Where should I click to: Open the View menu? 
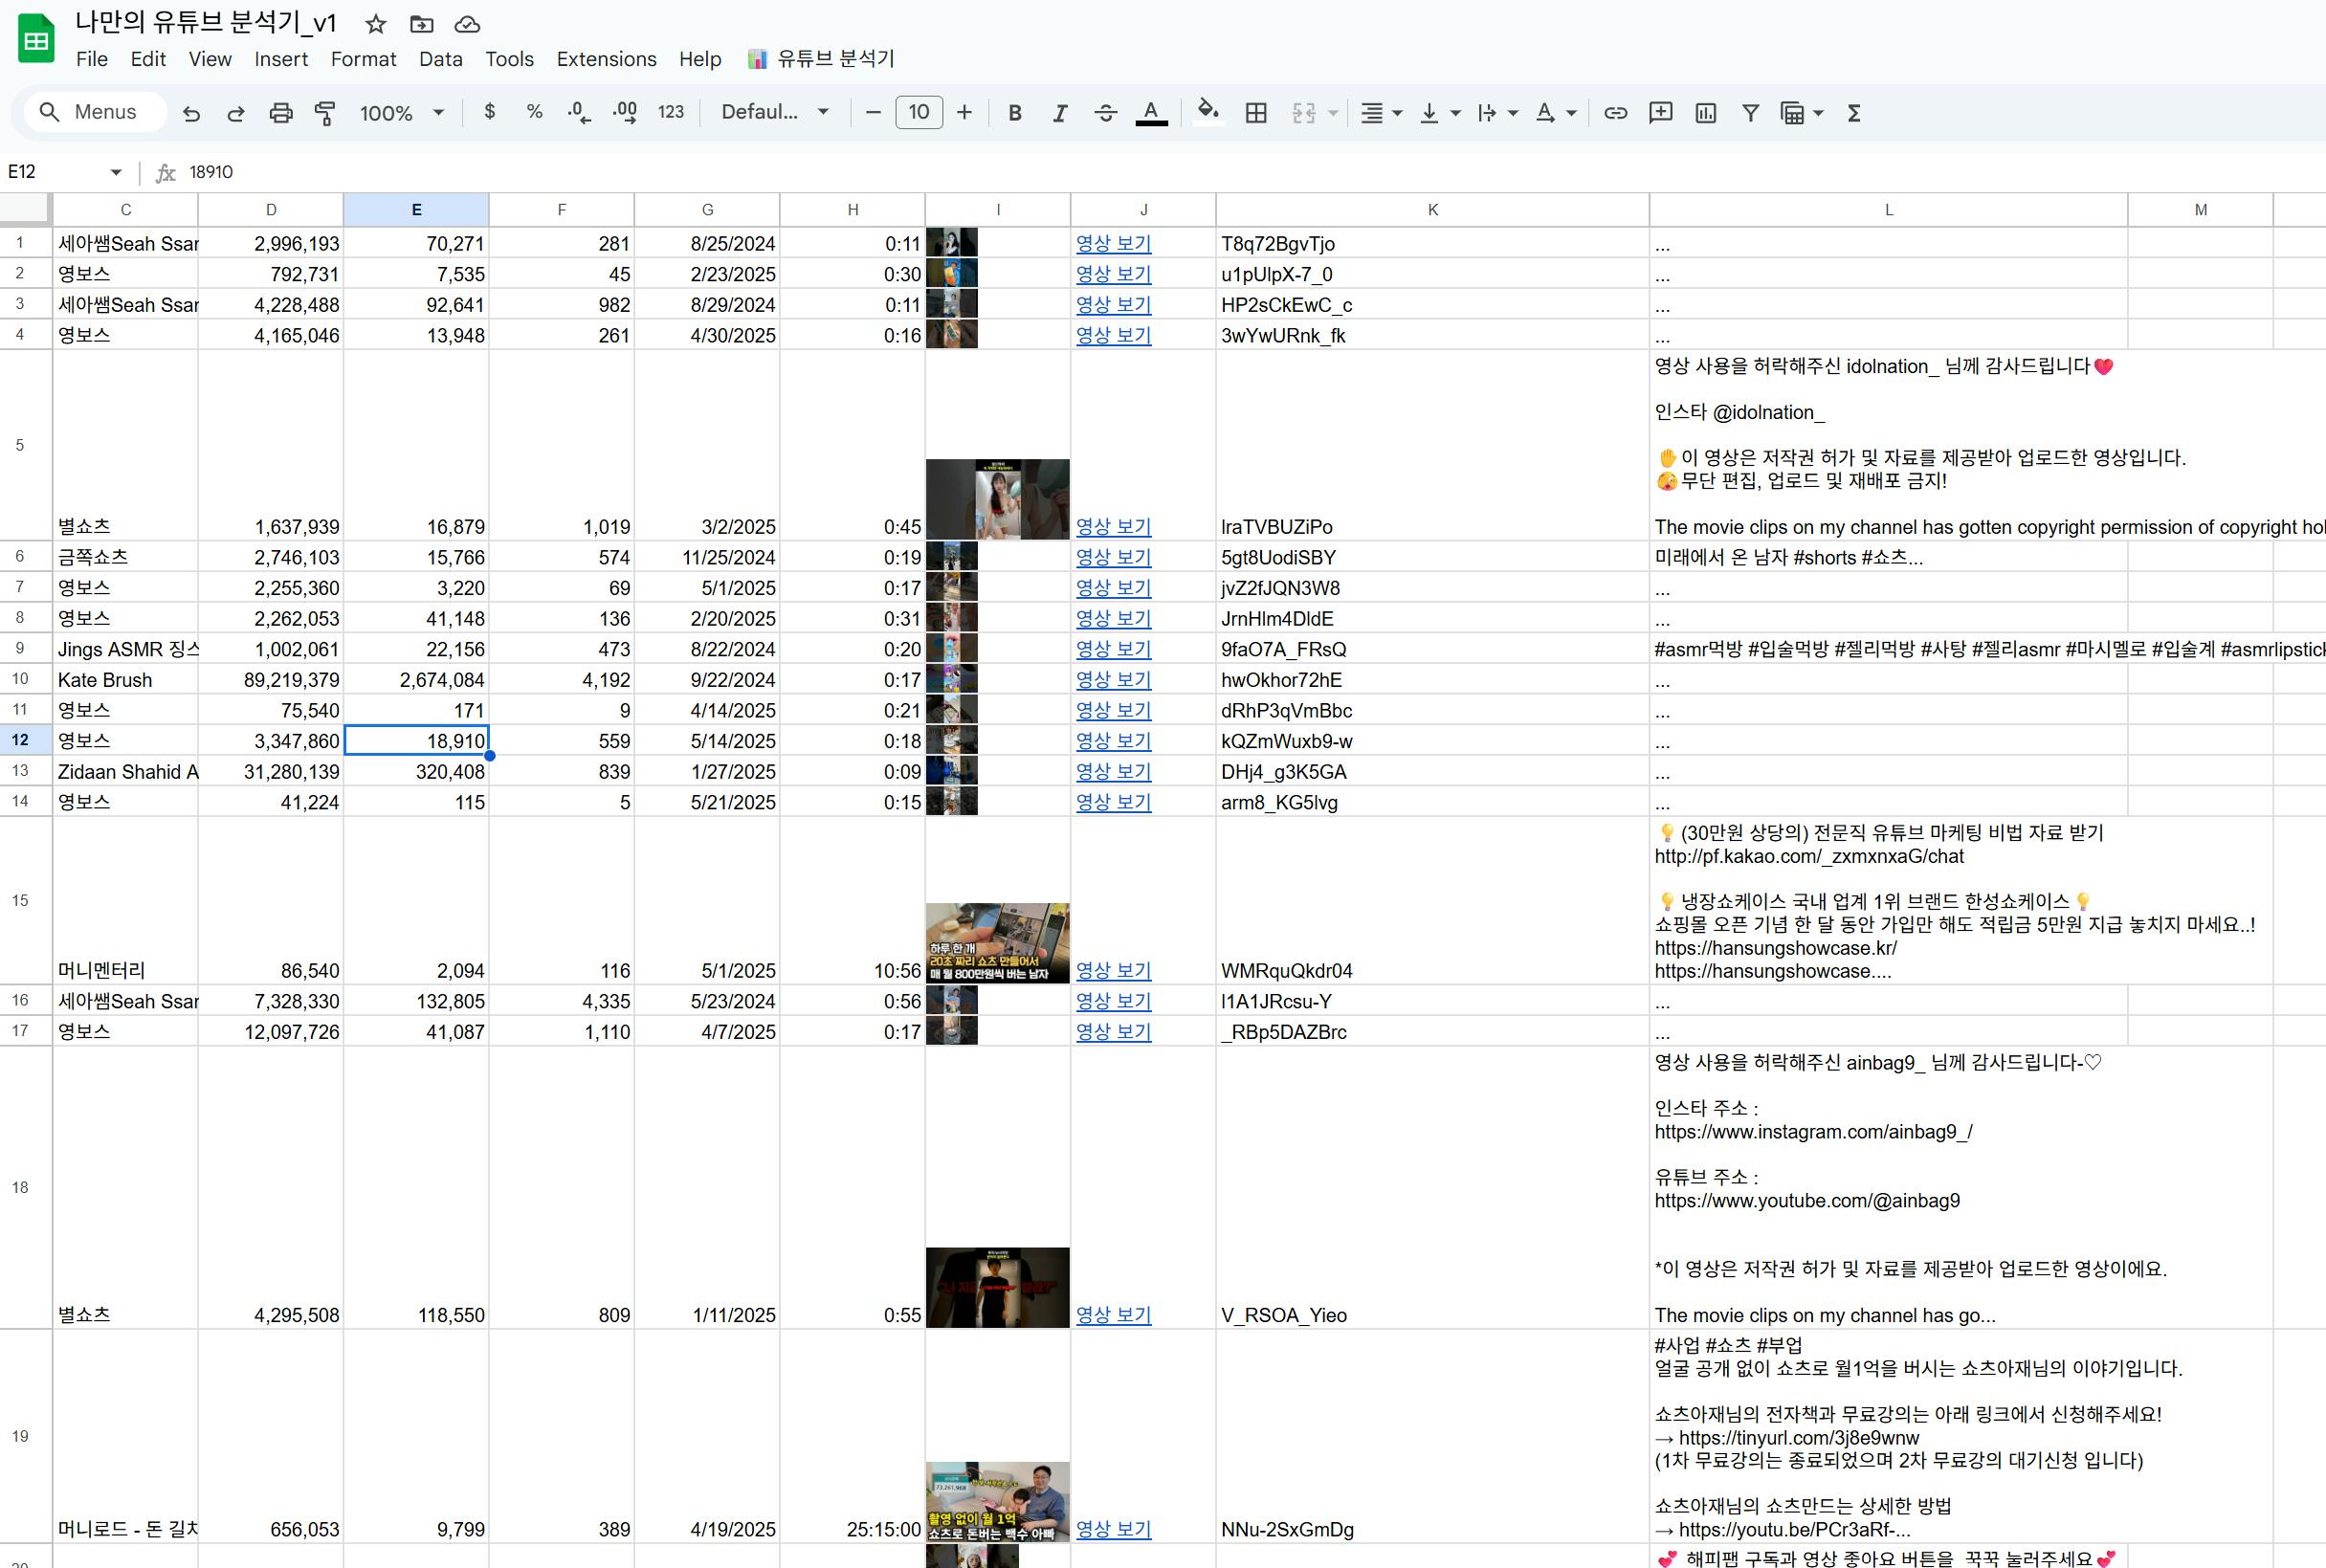(210, 59)
